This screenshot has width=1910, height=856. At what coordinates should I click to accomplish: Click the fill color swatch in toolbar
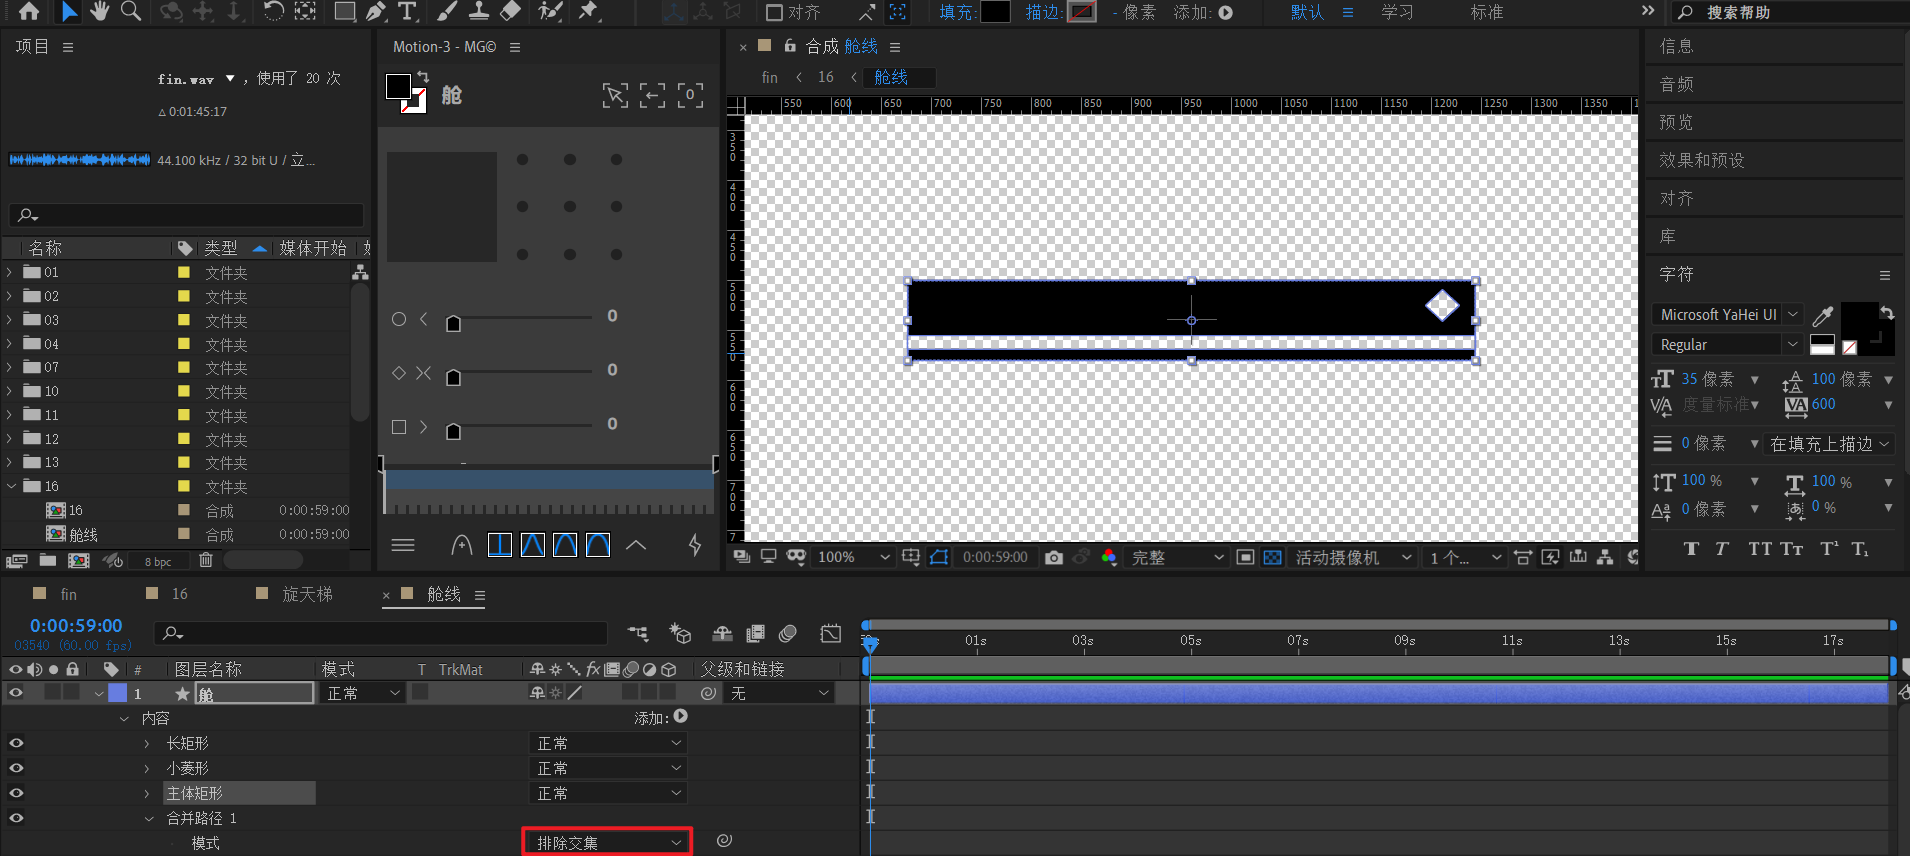(995, 12)
